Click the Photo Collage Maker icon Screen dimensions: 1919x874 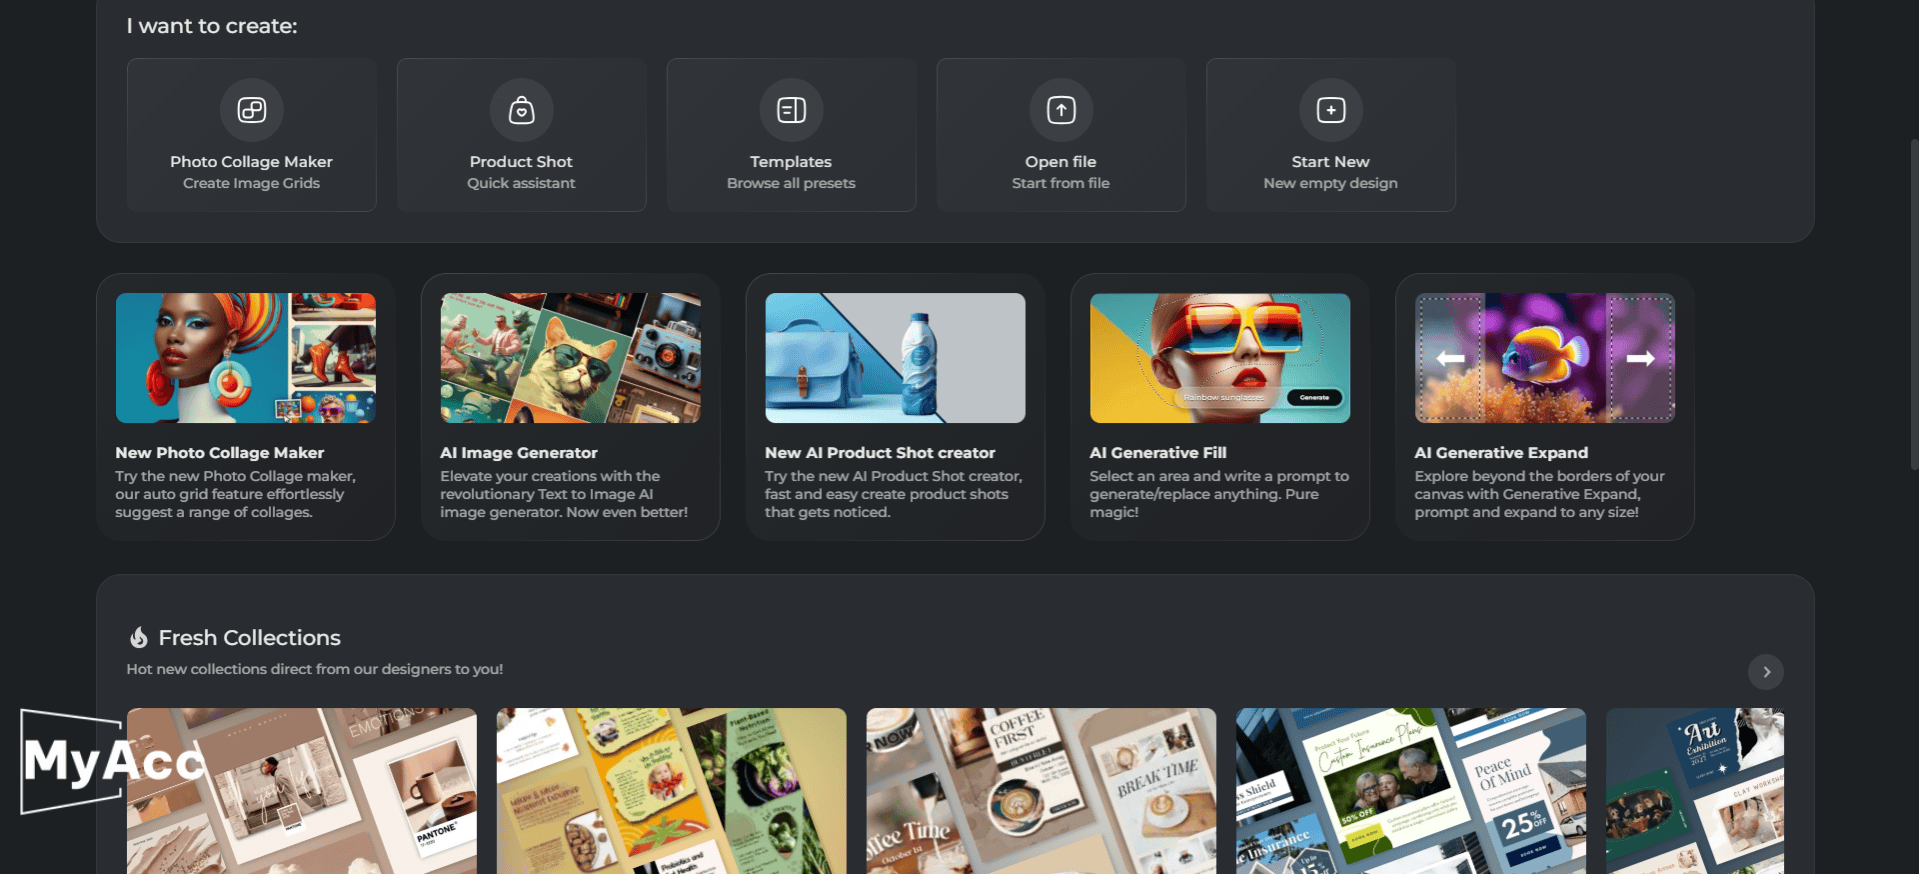(x=251, y=110)
